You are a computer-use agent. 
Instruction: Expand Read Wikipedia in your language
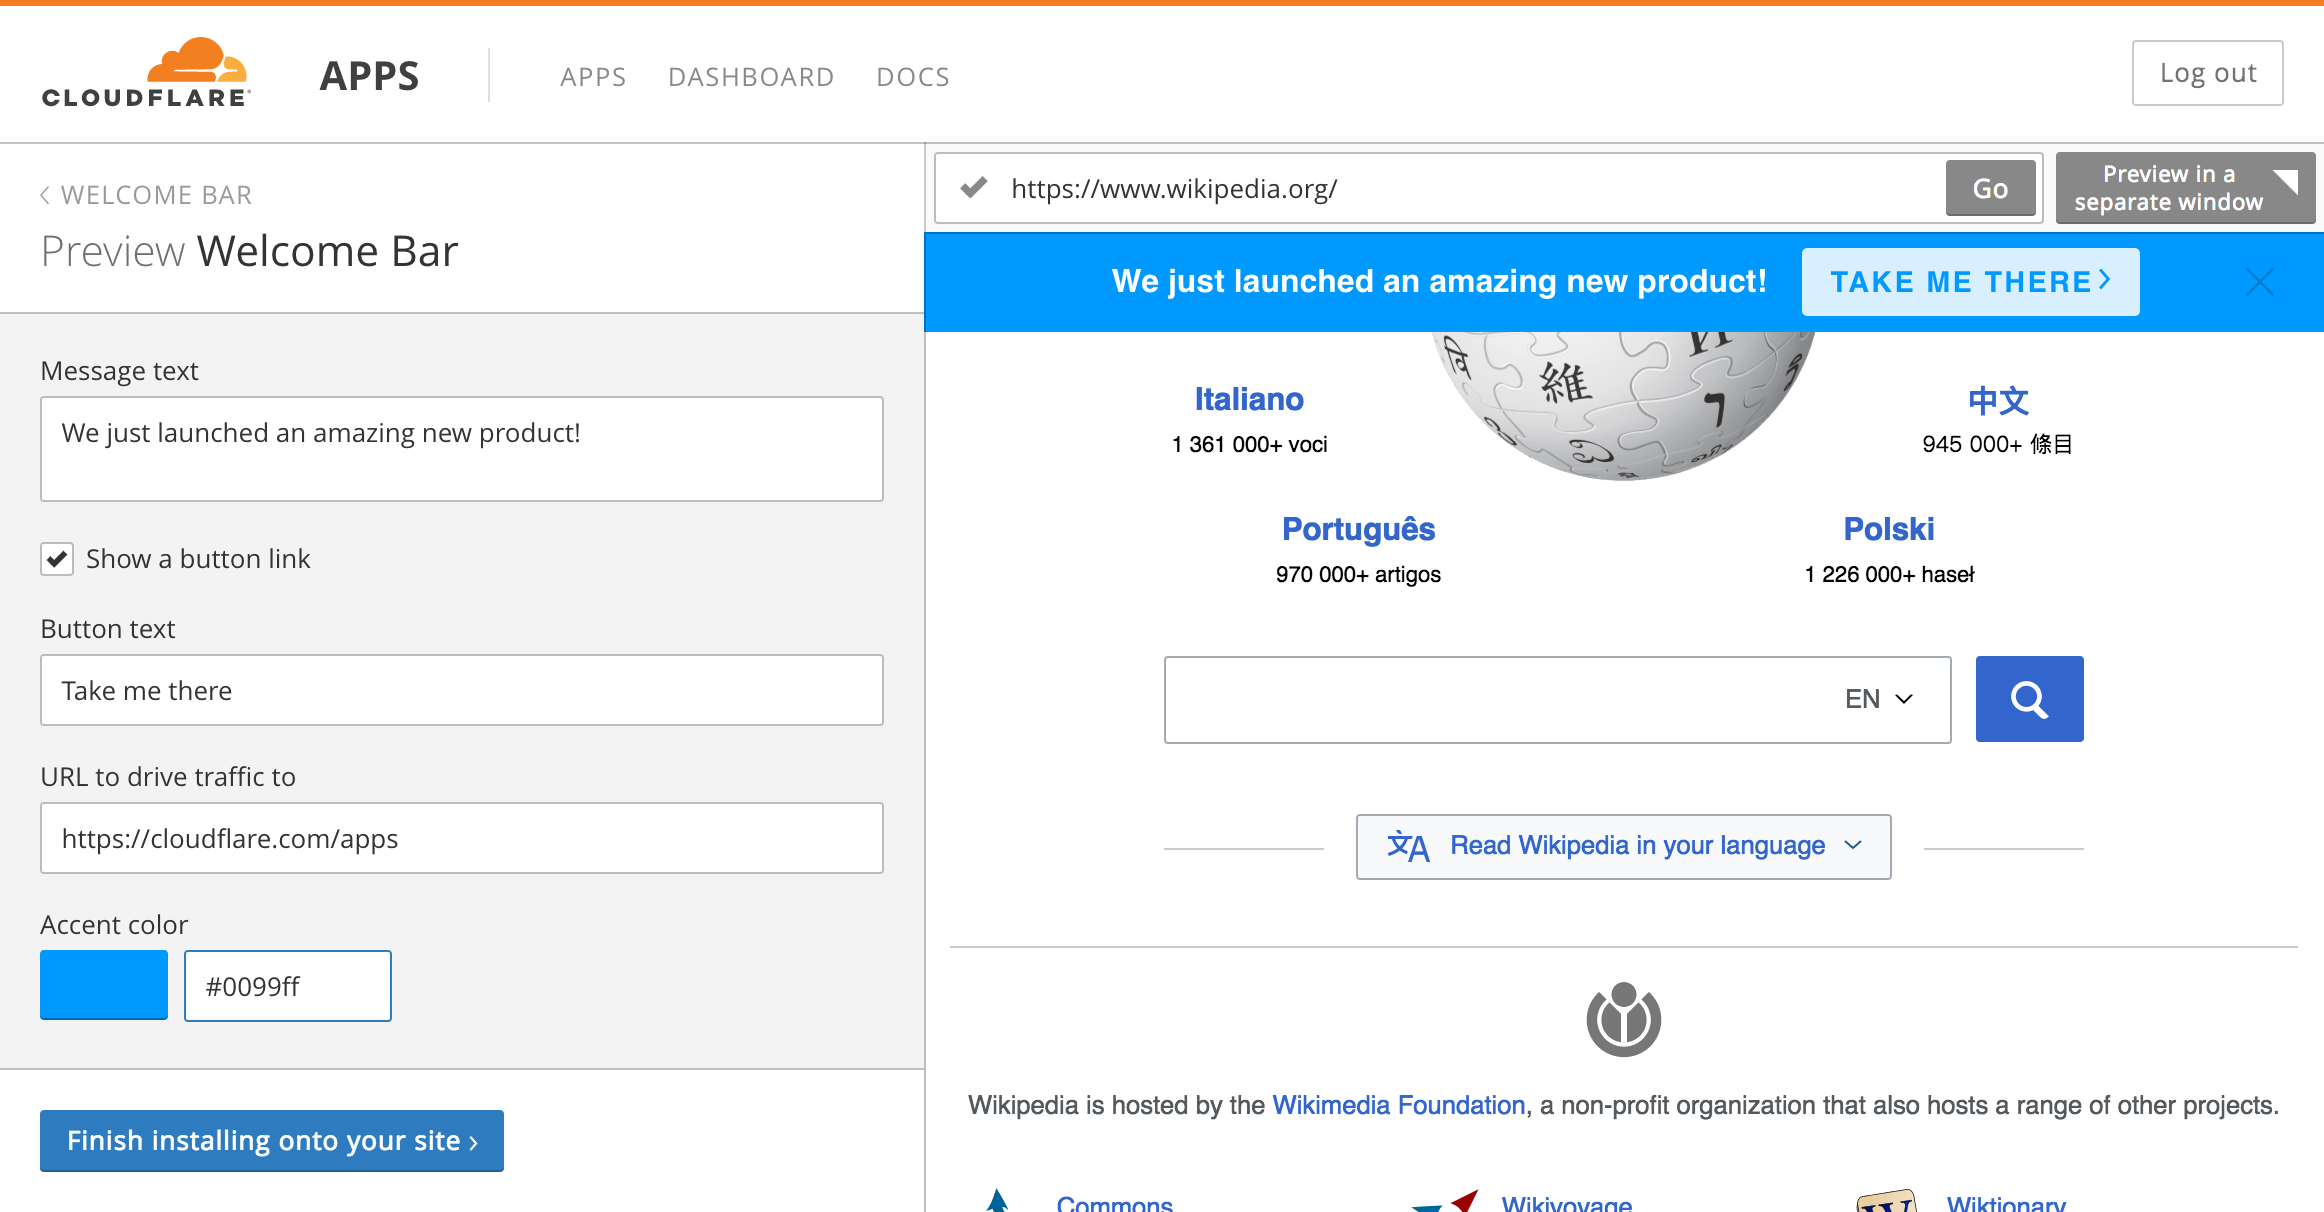click(1623, 846)
